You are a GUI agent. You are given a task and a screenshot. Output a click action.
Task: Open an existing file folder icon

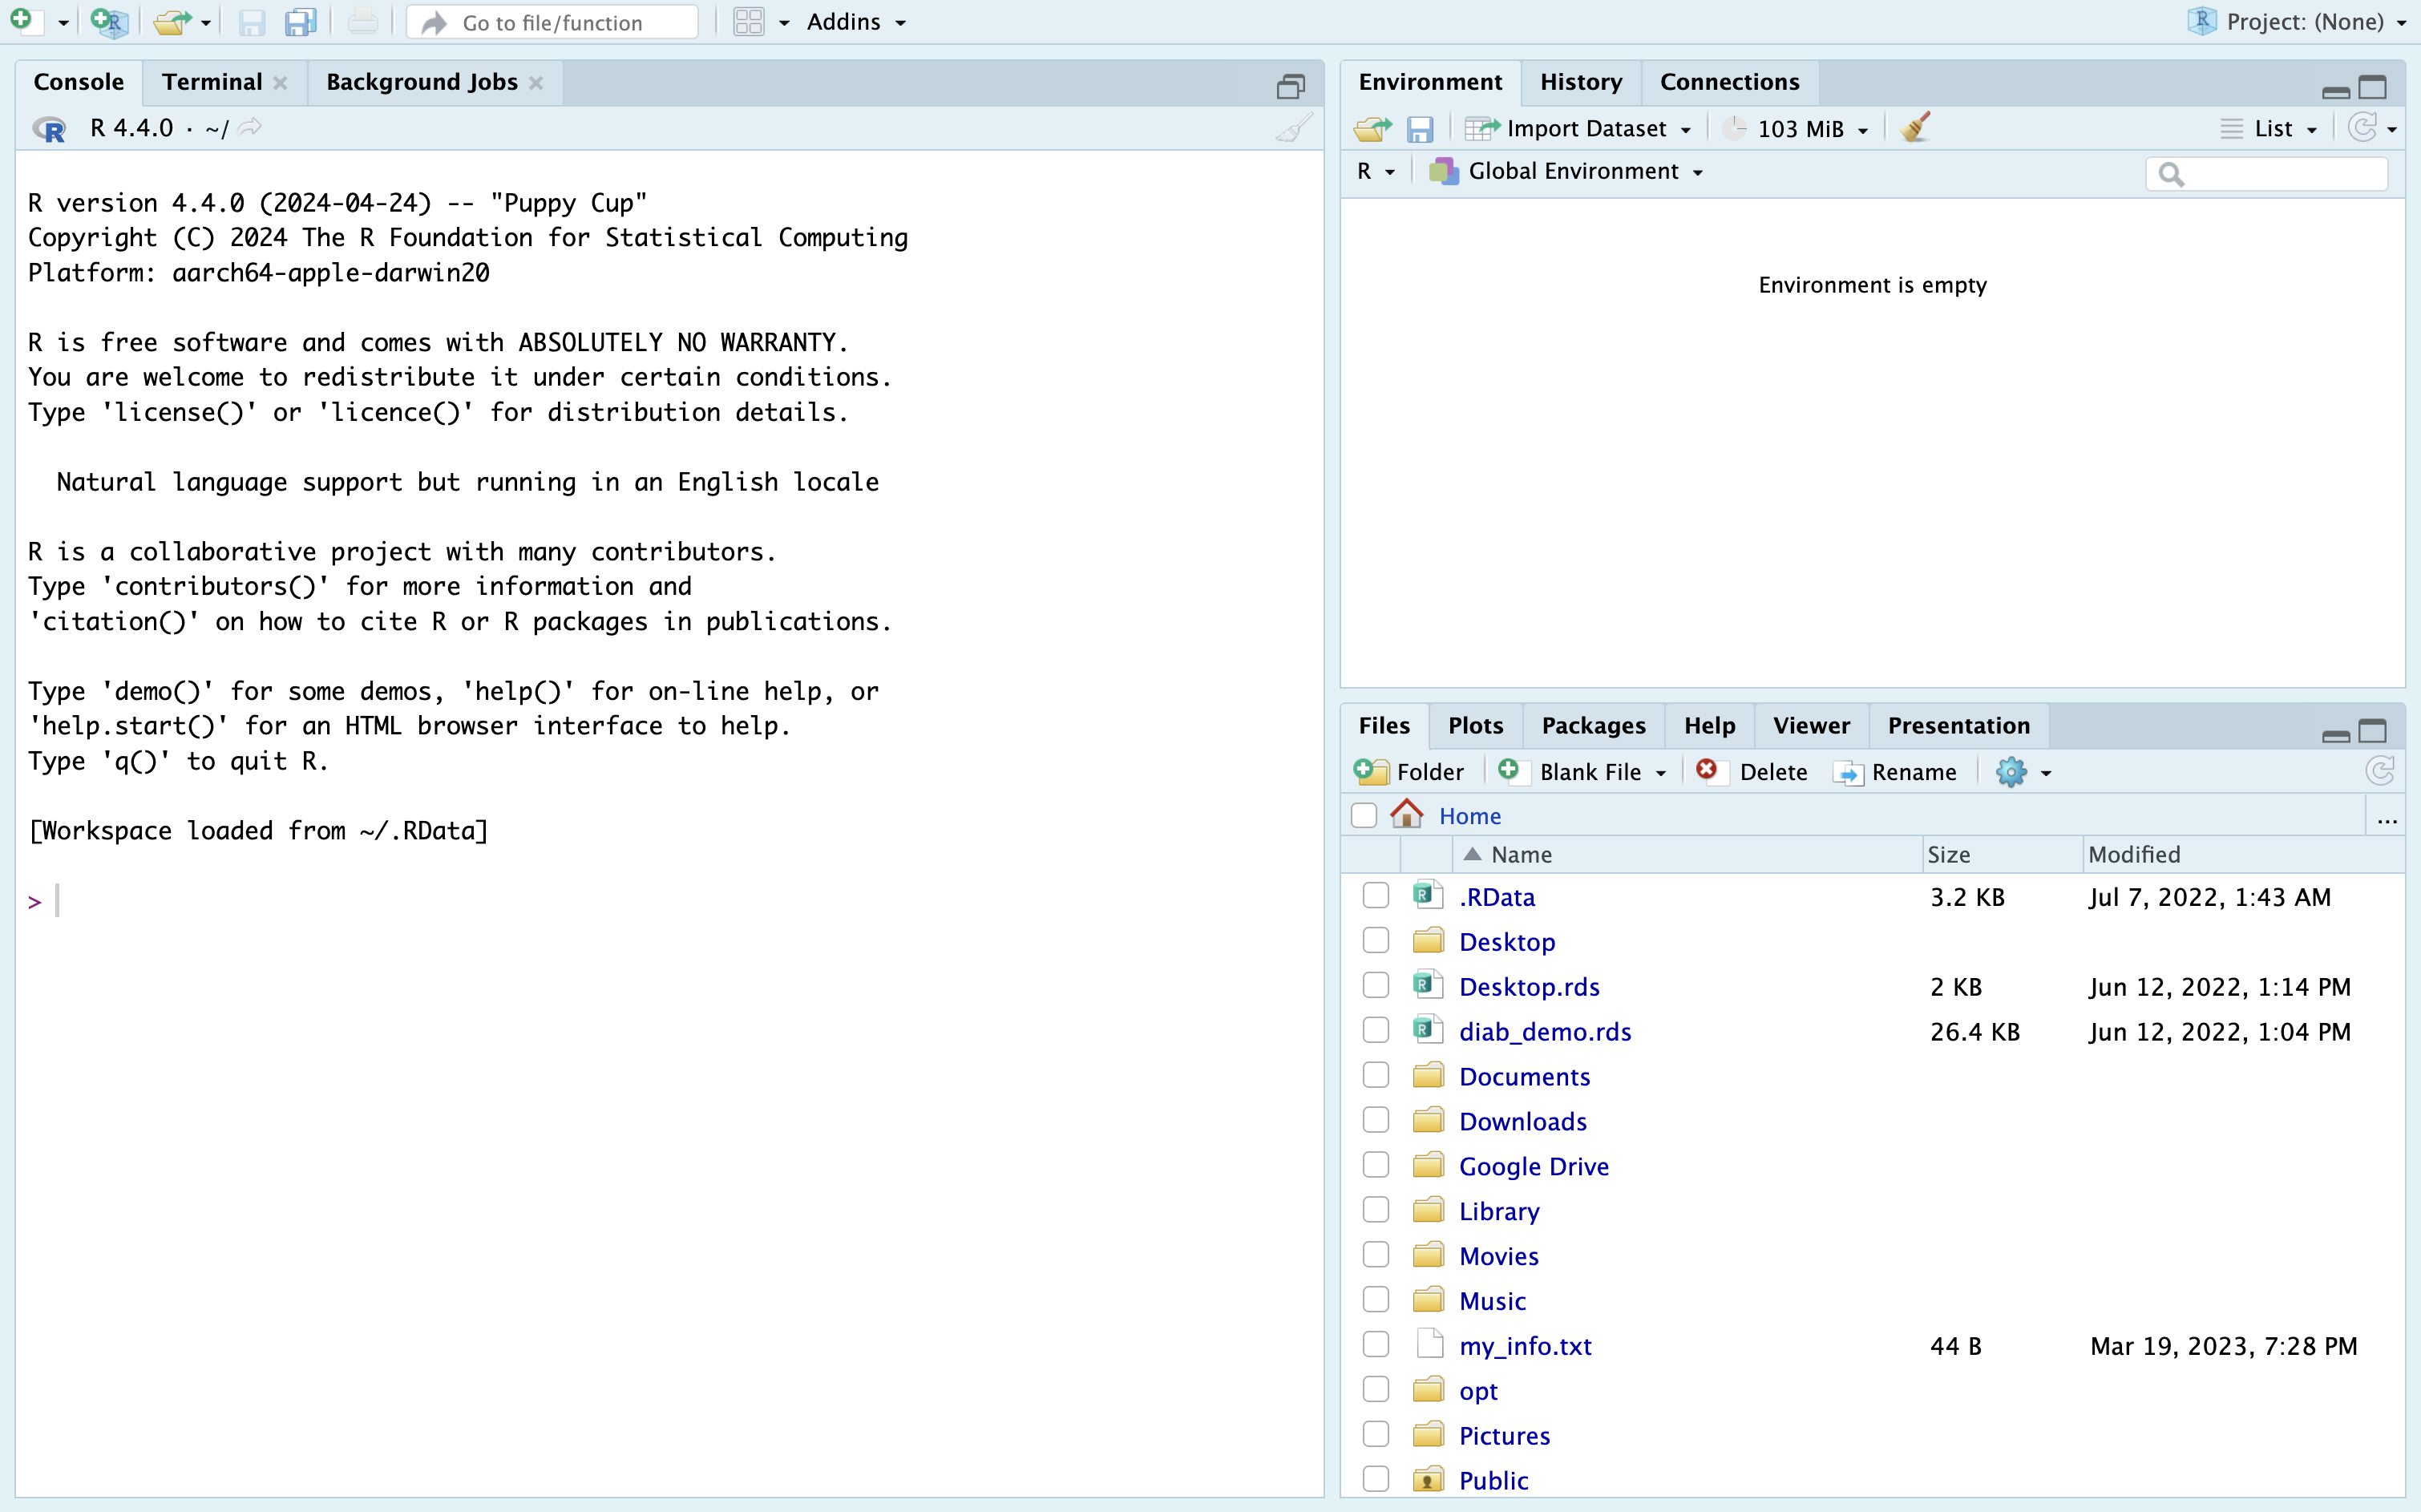[x=172, y=21]
